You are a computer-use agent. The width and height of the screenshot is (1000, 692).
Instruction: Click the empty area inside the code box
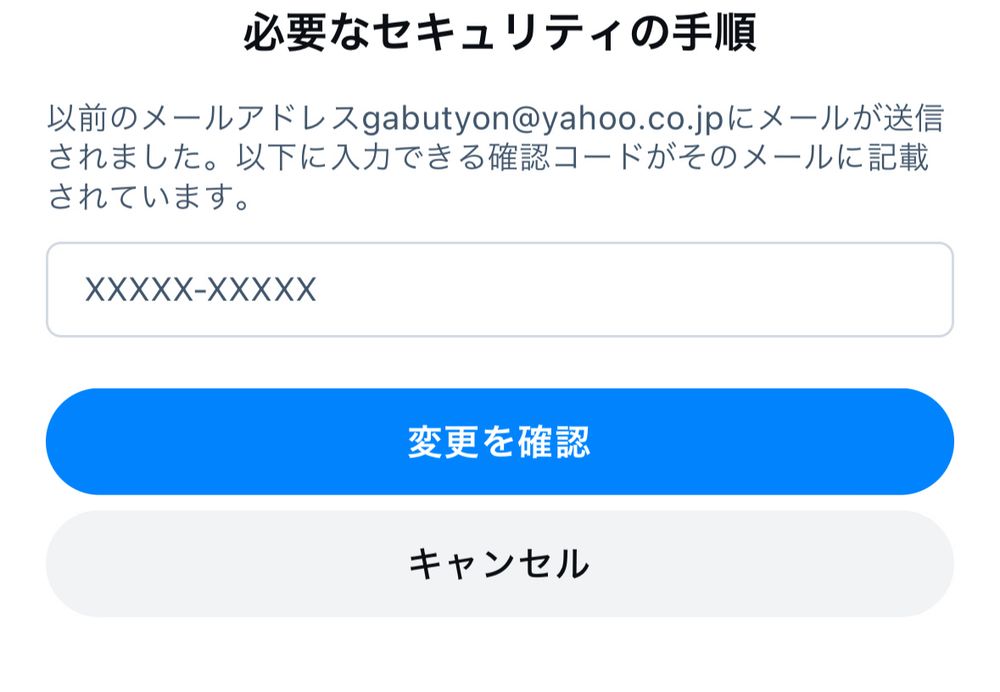point(638,290)
